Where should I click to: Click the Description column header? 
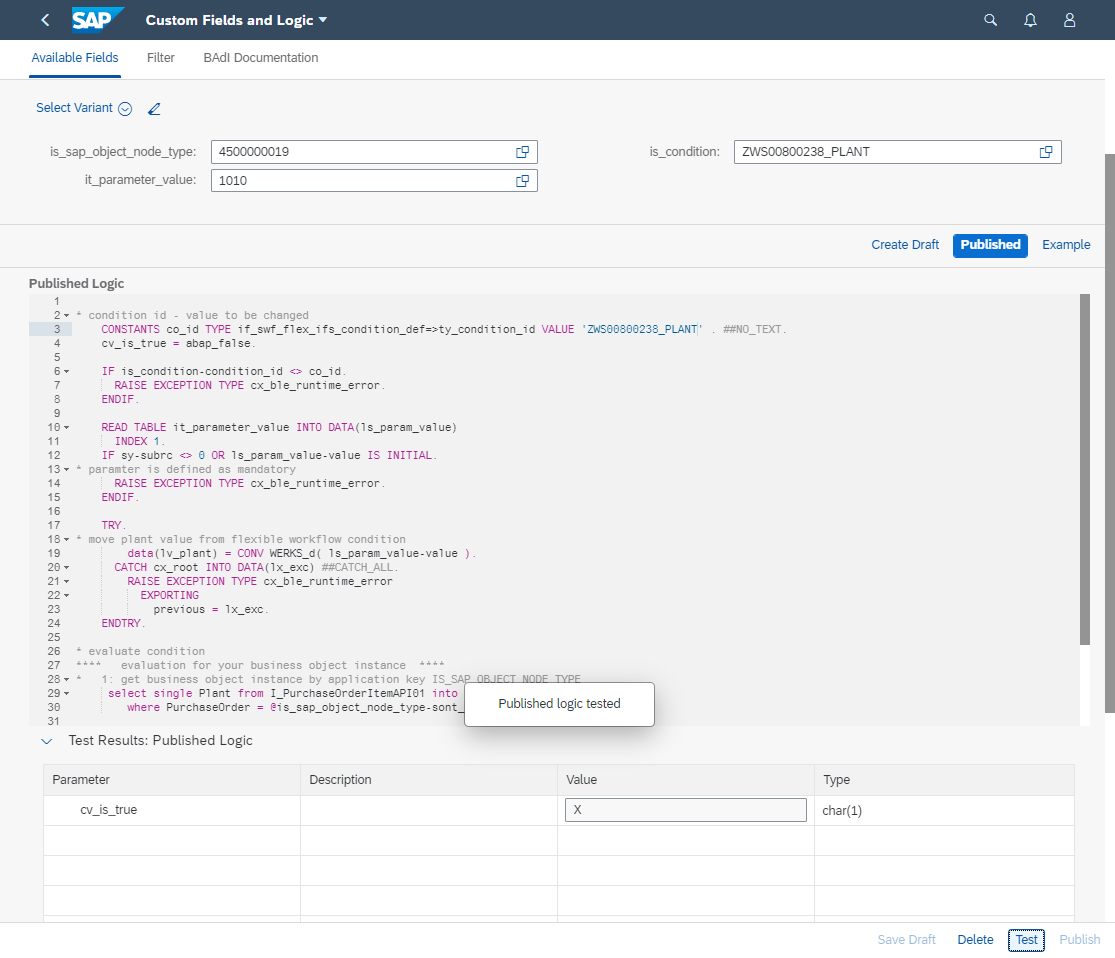pyautogui.click(x=429, y=780)
